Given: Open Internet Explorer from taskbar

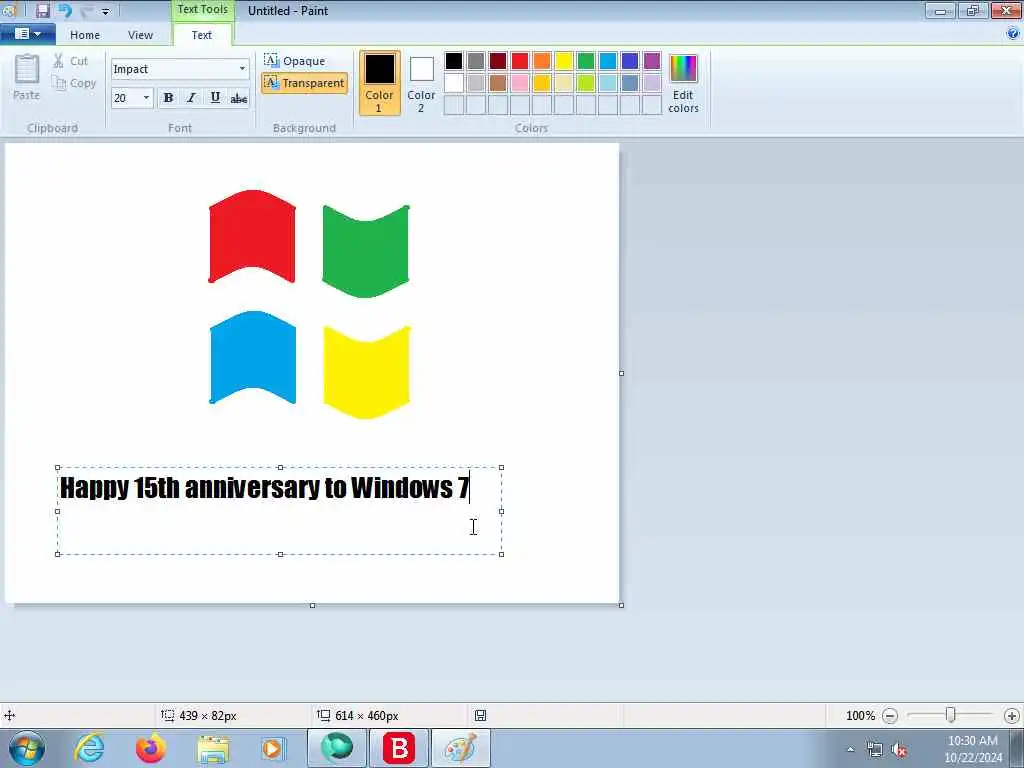Looking at the screenshot, I should coord(89,748).
